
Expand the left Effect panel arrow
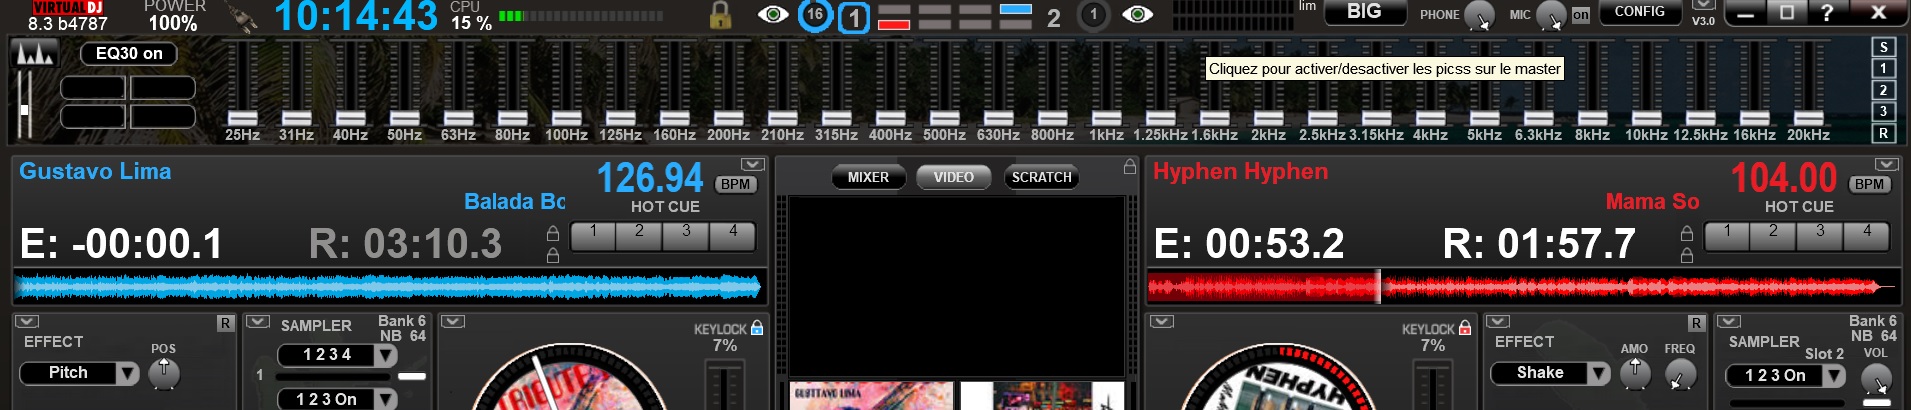coord(27,322)
